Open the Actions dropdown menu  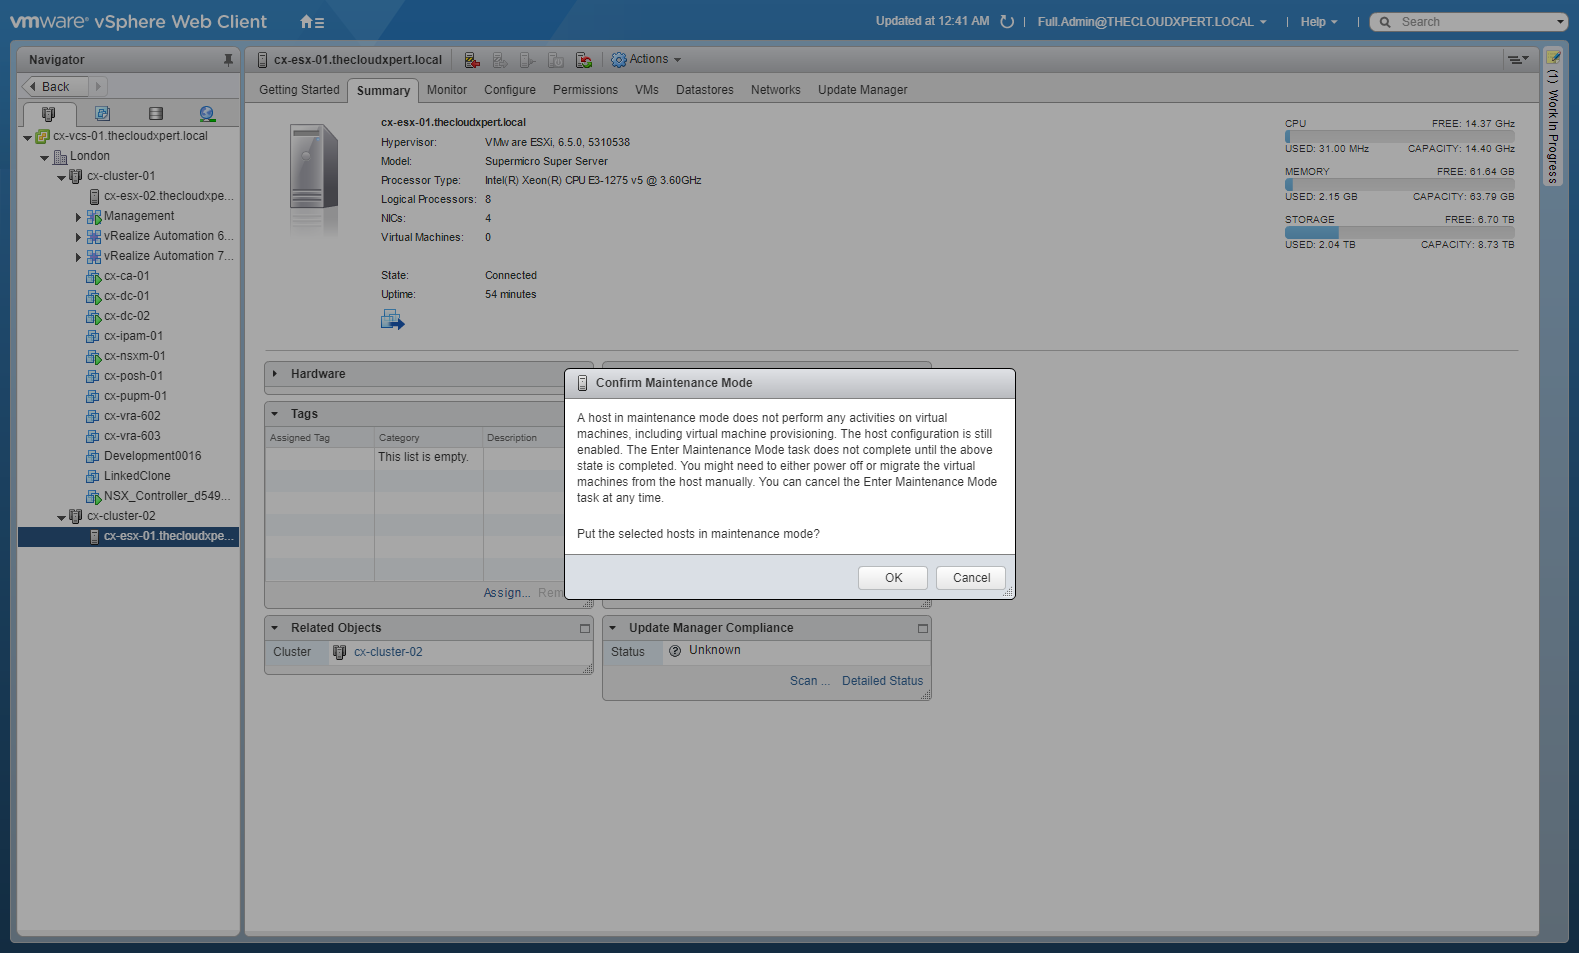[x=647, y=60]
